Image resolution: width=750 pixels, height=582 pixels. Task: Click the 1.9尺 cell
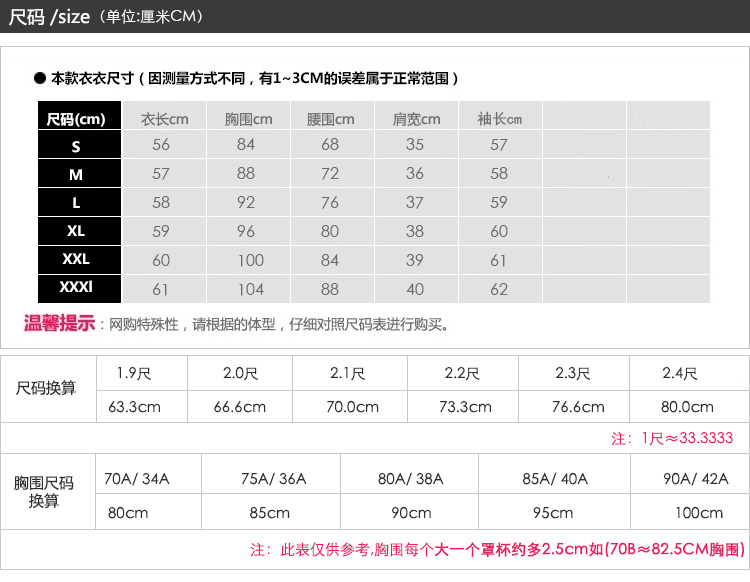coord(134,373)
